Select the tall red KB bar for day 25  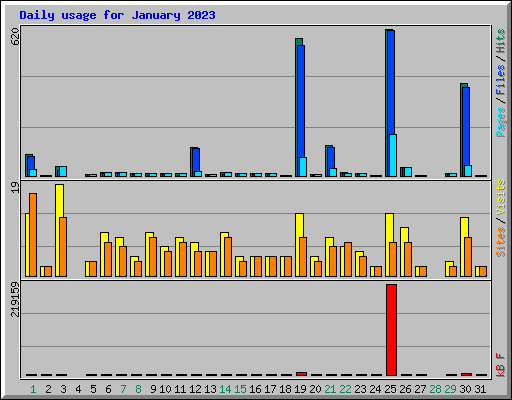[x=391, y=330]
